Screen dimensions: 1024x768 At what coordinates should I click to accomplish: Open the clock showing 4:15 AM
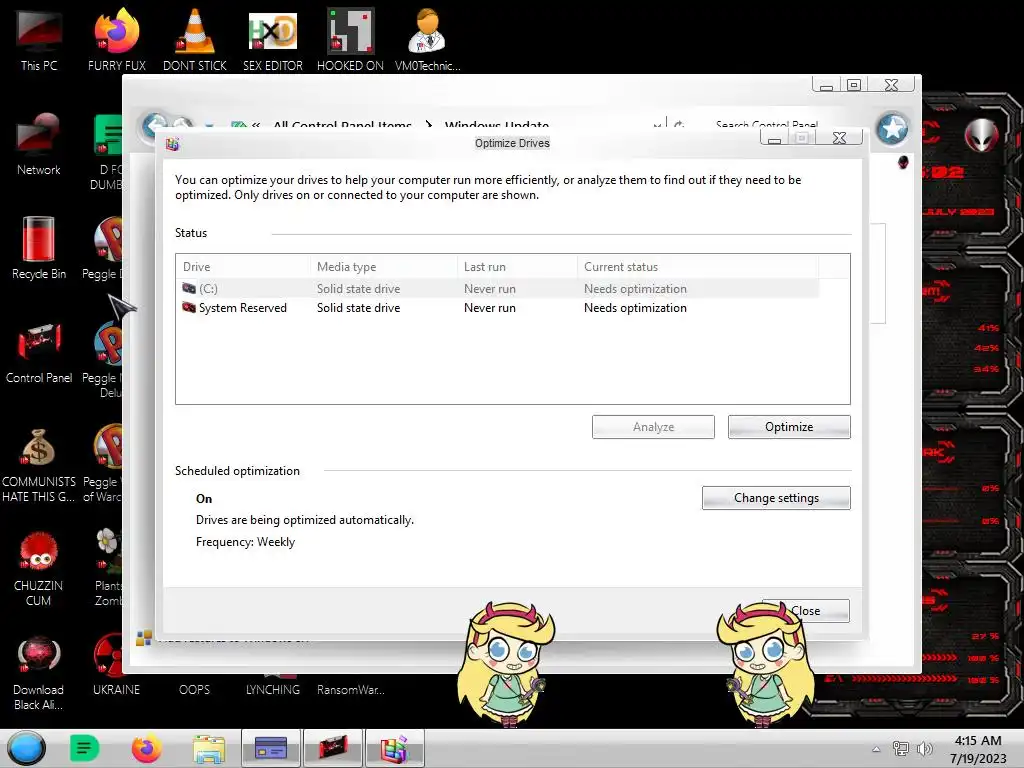978,748
